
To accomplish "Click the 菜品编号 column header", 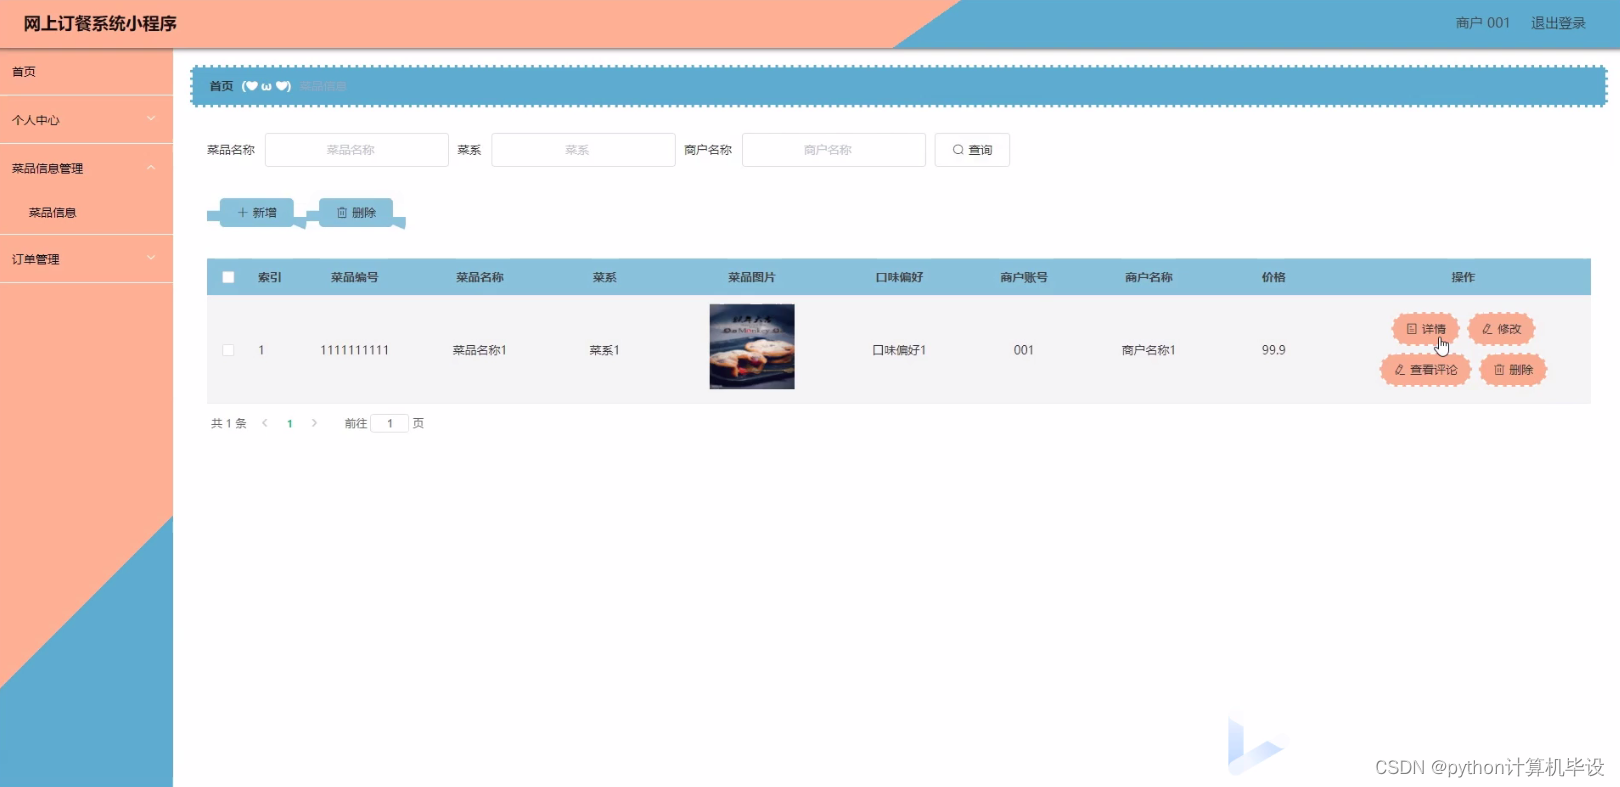I will coord(355,277).
